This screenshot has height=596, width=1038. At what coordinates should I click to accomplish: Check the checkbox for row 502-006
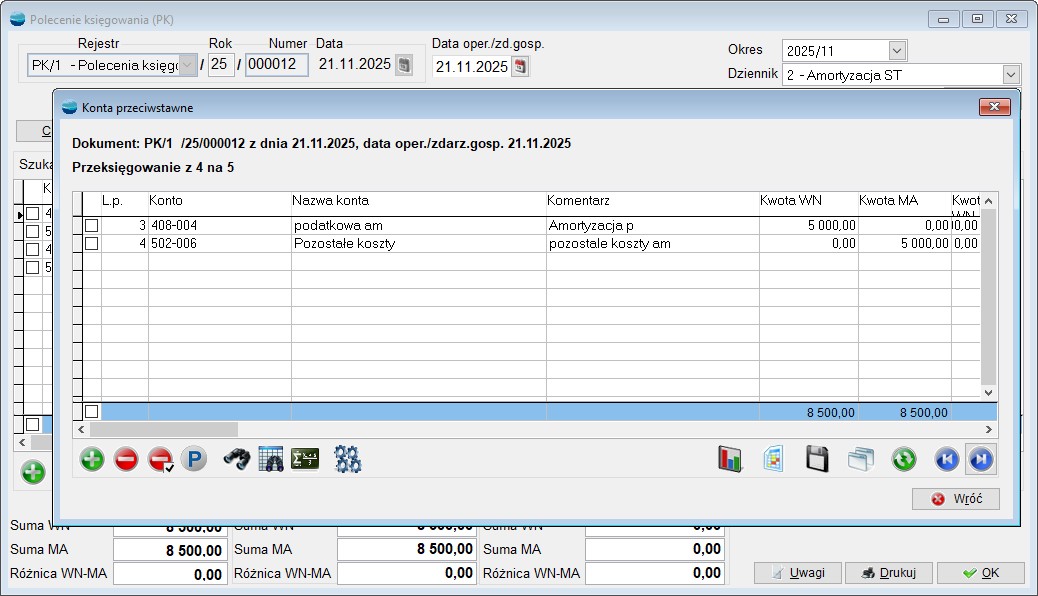coord(92,243)
